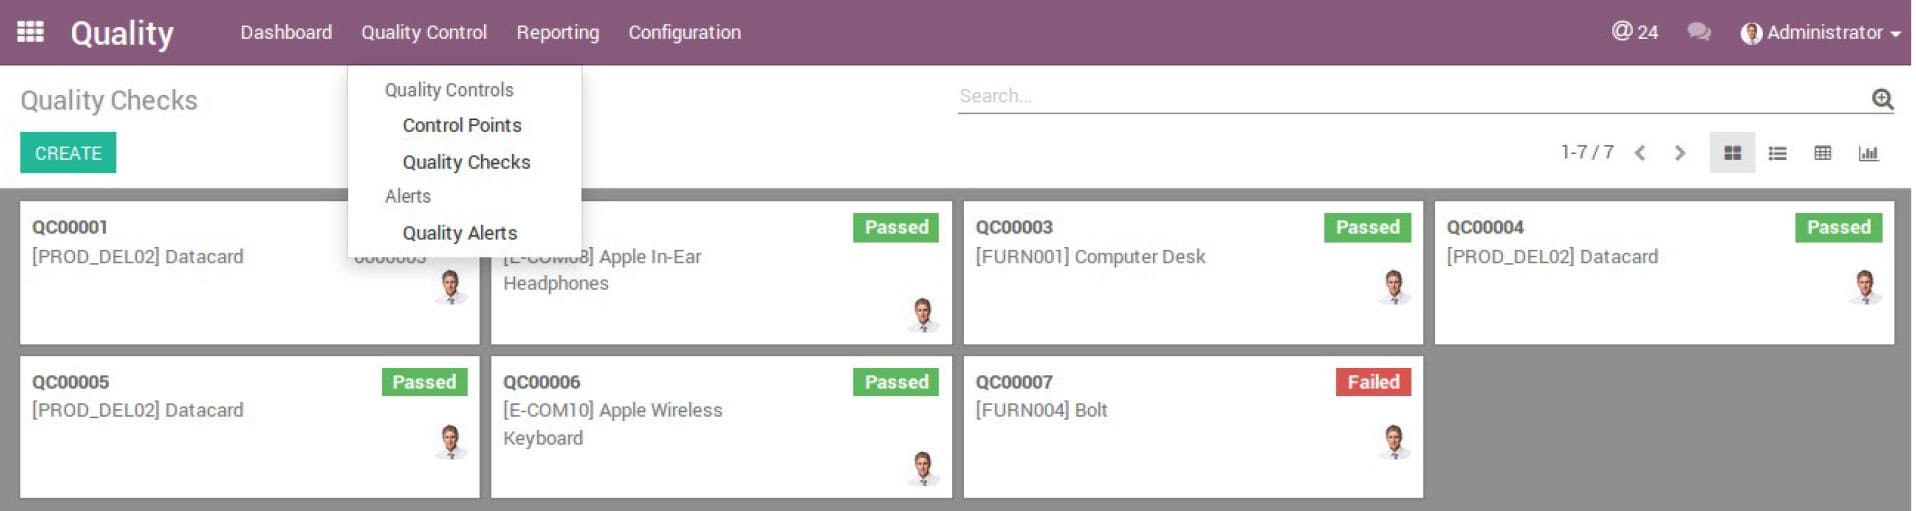This screenshot has width=1916, height=511.
Task: Open the QC00007 Bolt failed card
Action: click(x=1192, y=427)
